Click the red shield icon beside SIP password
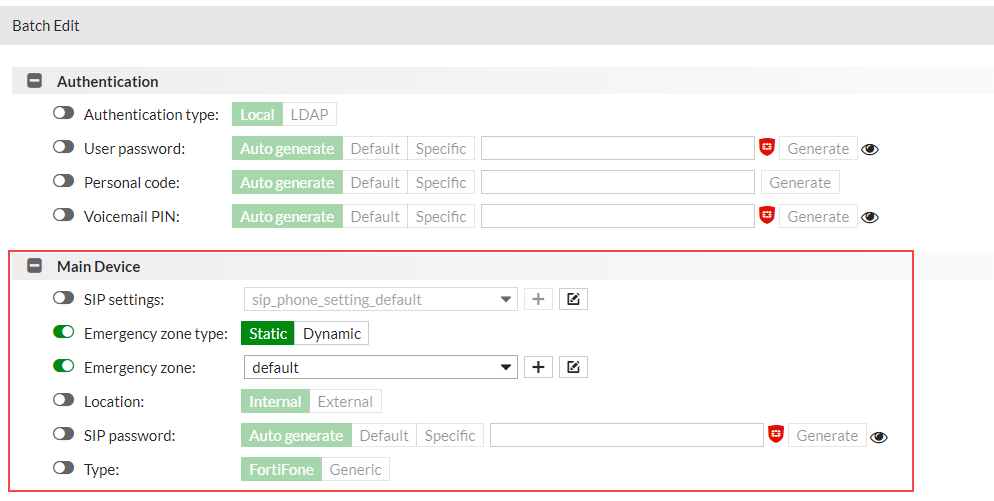994x501 pixels. coord(776,435)
